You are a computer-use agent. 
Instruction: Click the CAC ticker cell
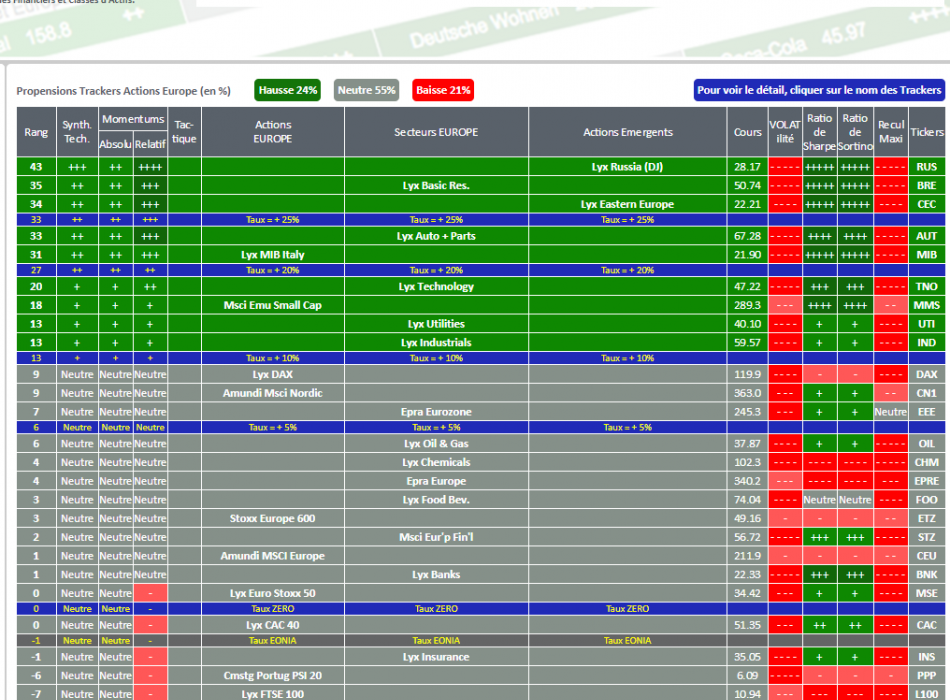click(927, 625)
